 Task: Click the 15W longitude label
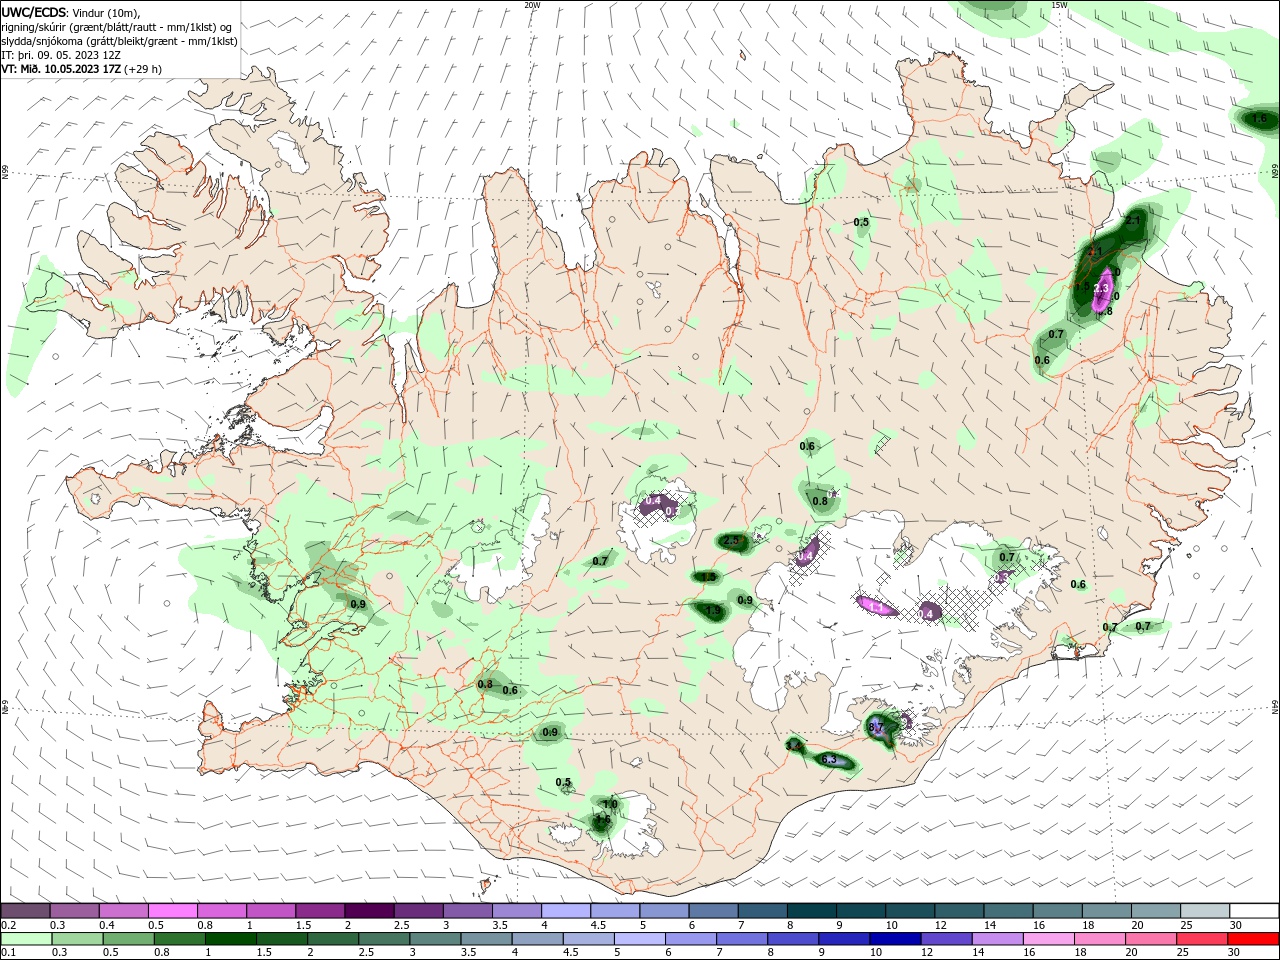(1059, 5)
